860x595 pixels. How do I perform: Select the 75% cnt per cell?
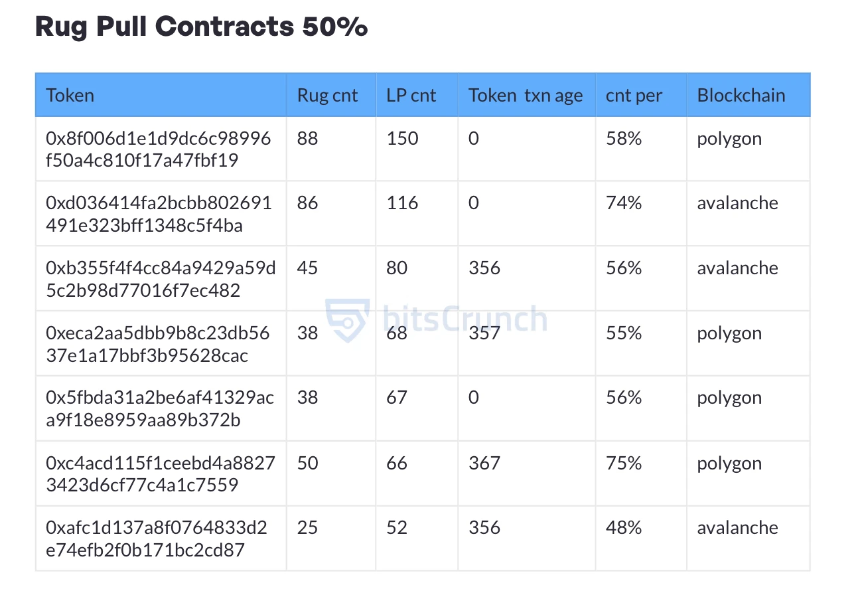click(624, 463)
